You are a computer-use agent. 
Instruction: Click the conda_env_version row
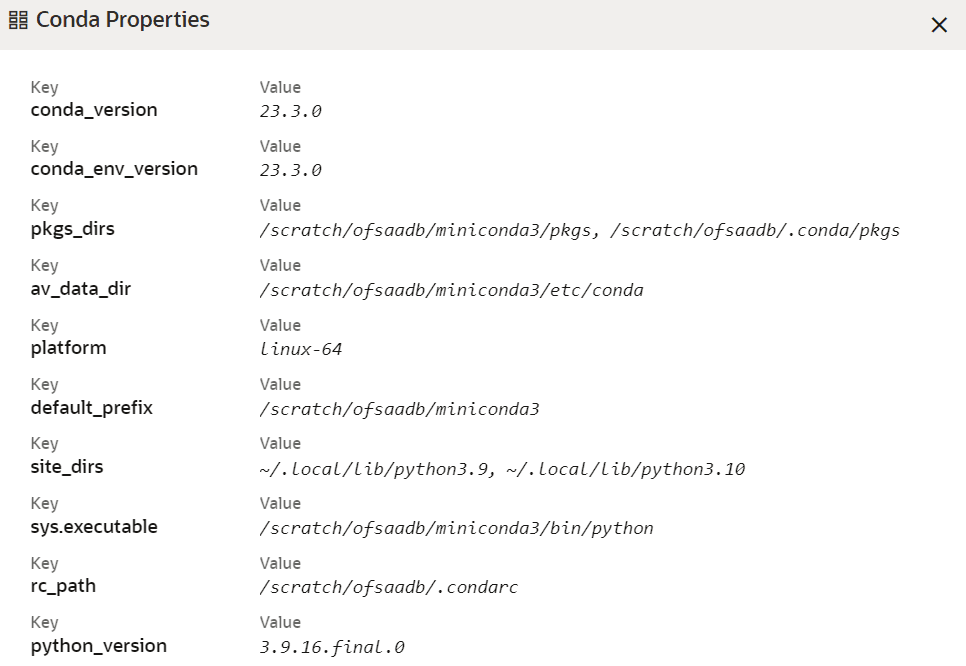point(113,169)
